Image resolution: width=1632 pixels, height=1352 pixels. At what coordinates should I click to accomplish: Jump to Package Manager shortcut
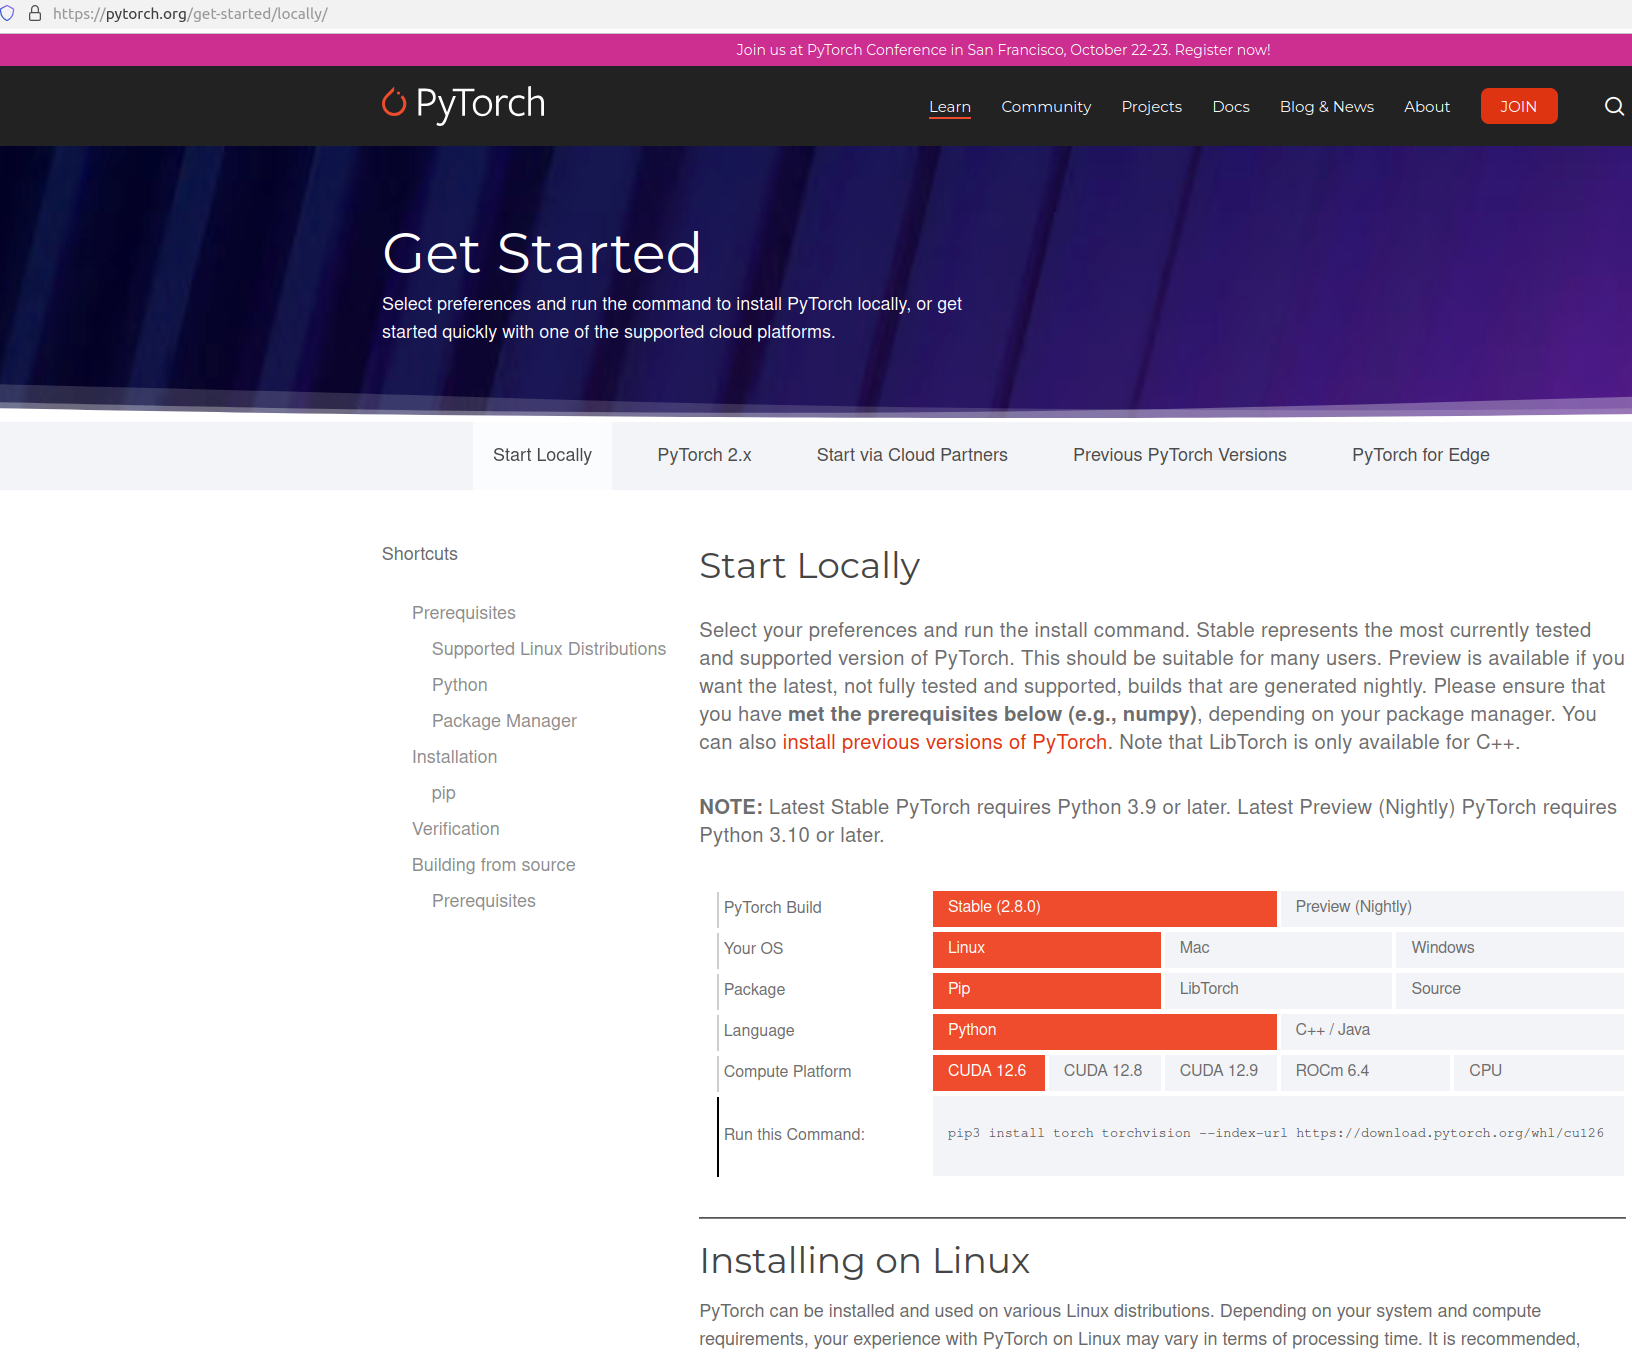pyautogui.click(x=504, y=721)
